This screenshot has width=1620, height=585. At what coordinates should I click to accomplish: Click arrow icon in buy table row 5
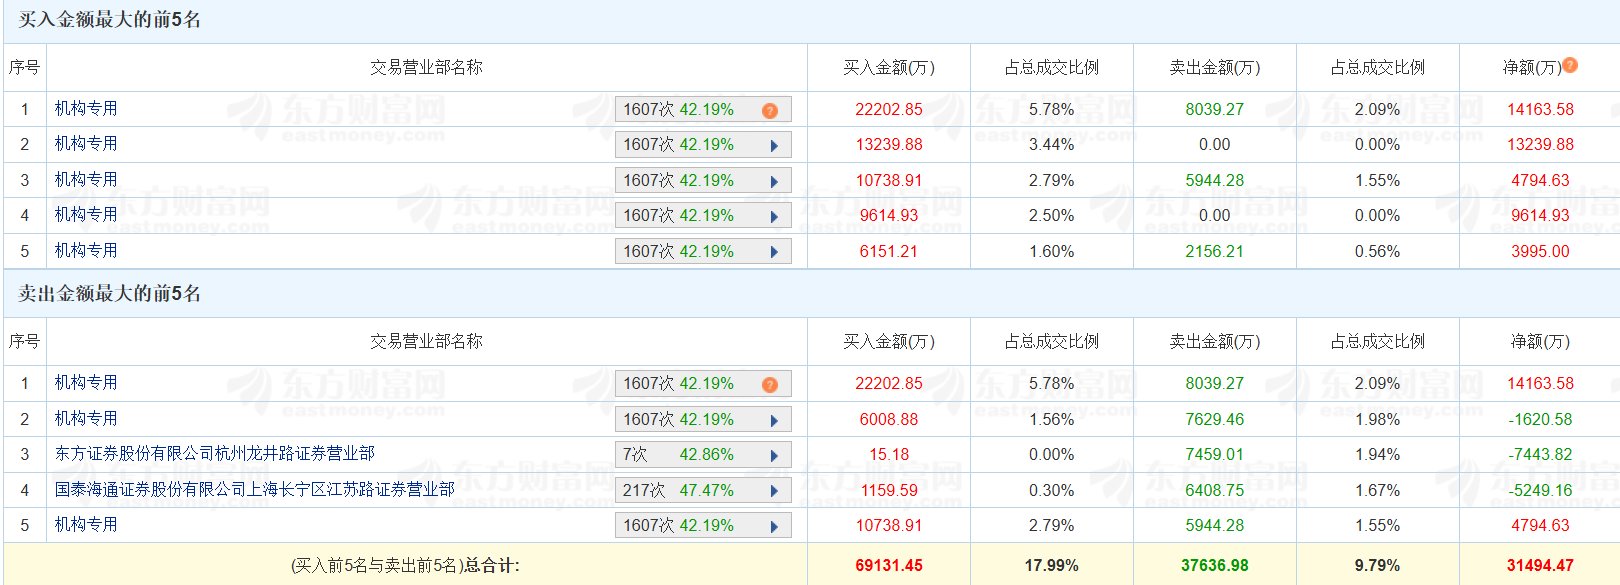click(x=774, y=252)
